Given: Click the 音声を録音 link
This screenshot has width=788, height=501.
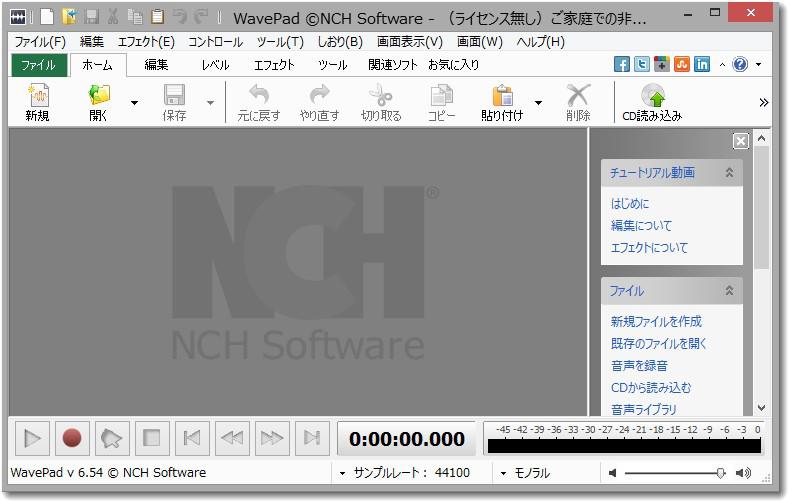Looking at the screenshot, I should point(639,366).
